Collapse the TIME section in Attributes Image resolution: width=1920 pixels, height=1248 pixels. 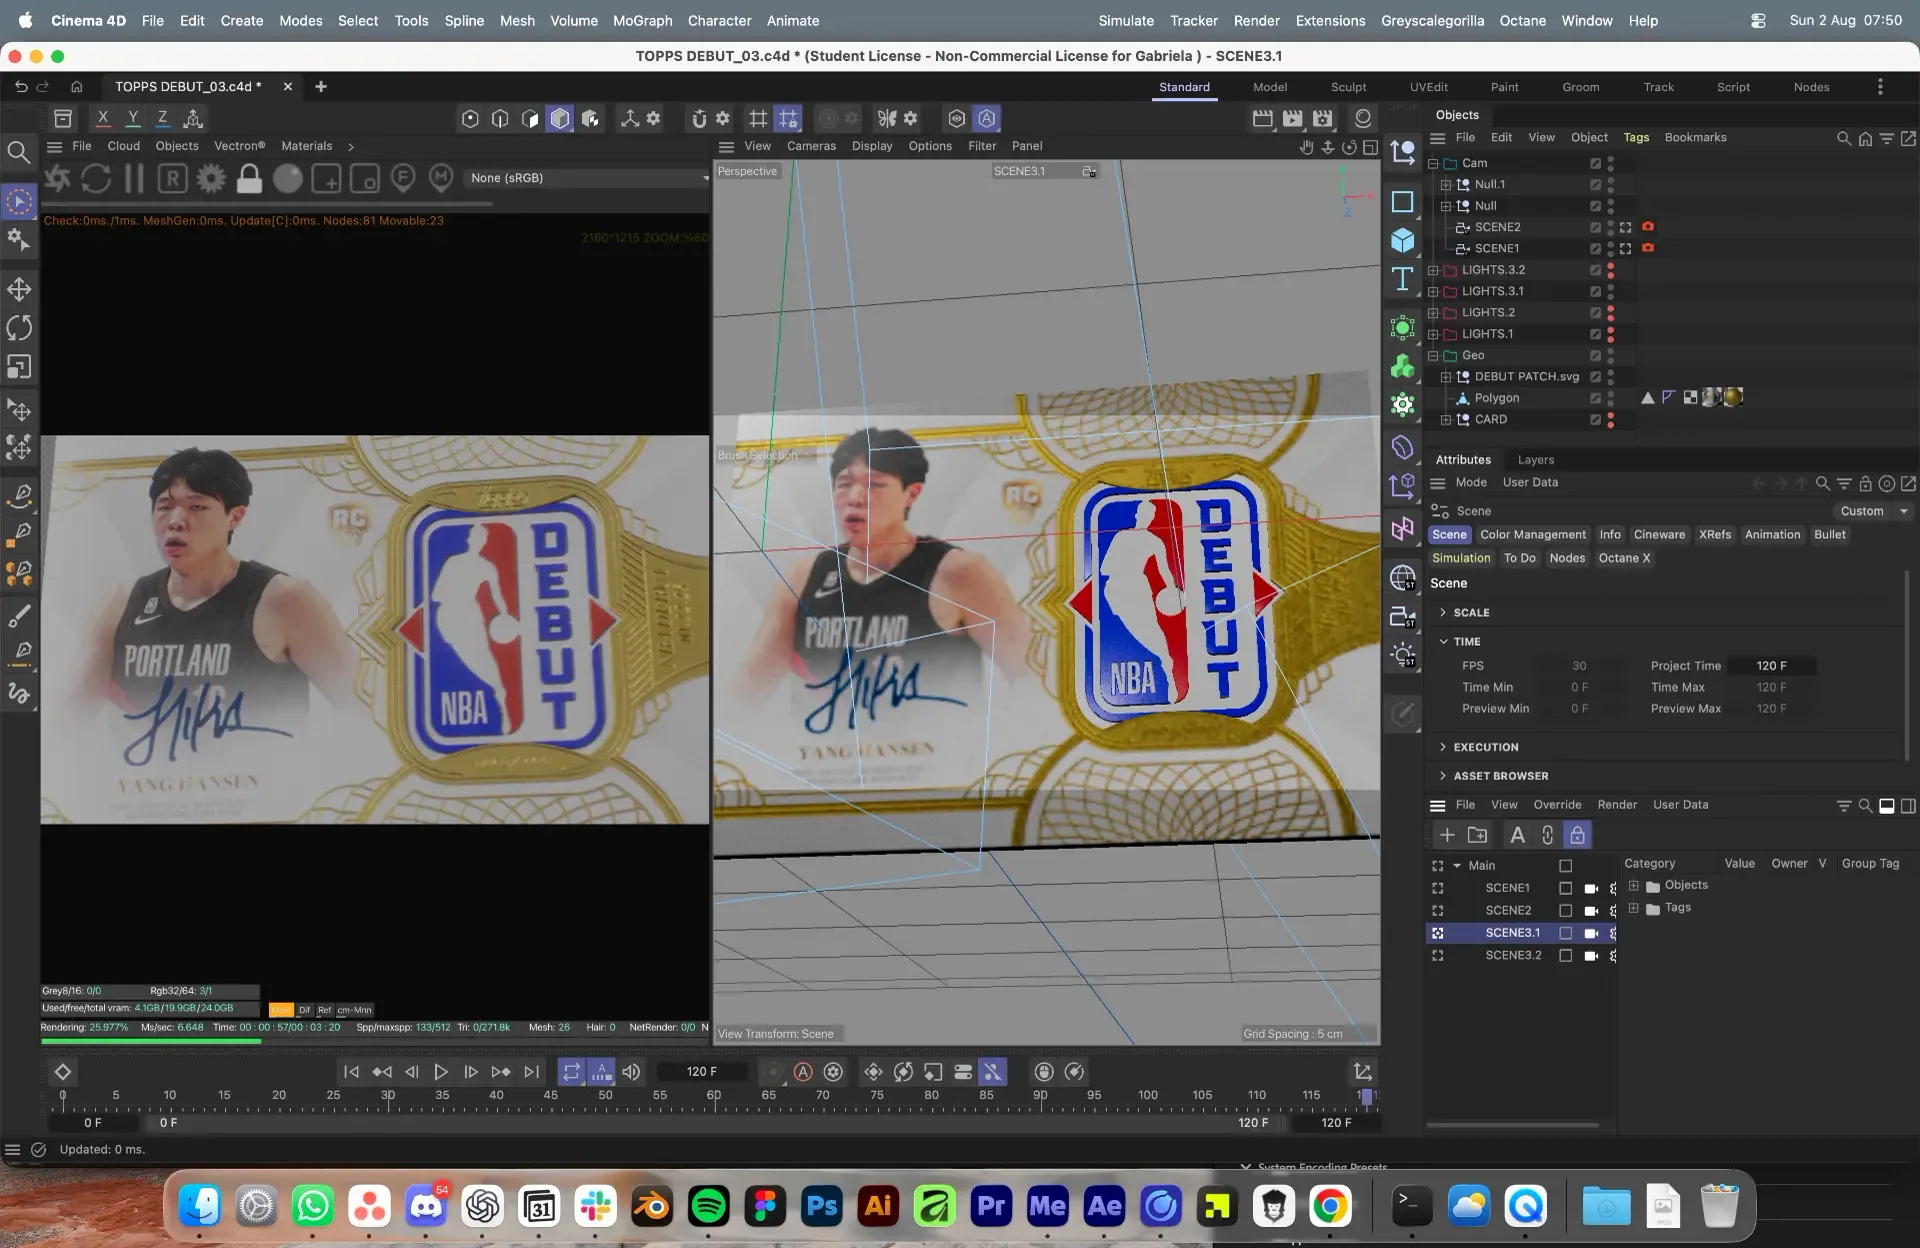pyautogui.click(x=1443, y=641)
